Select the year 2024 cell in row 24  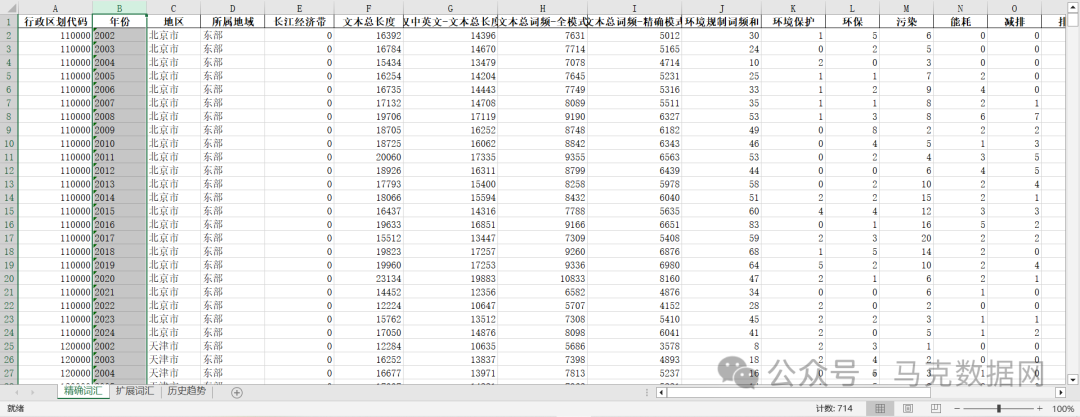coord(119,332)
